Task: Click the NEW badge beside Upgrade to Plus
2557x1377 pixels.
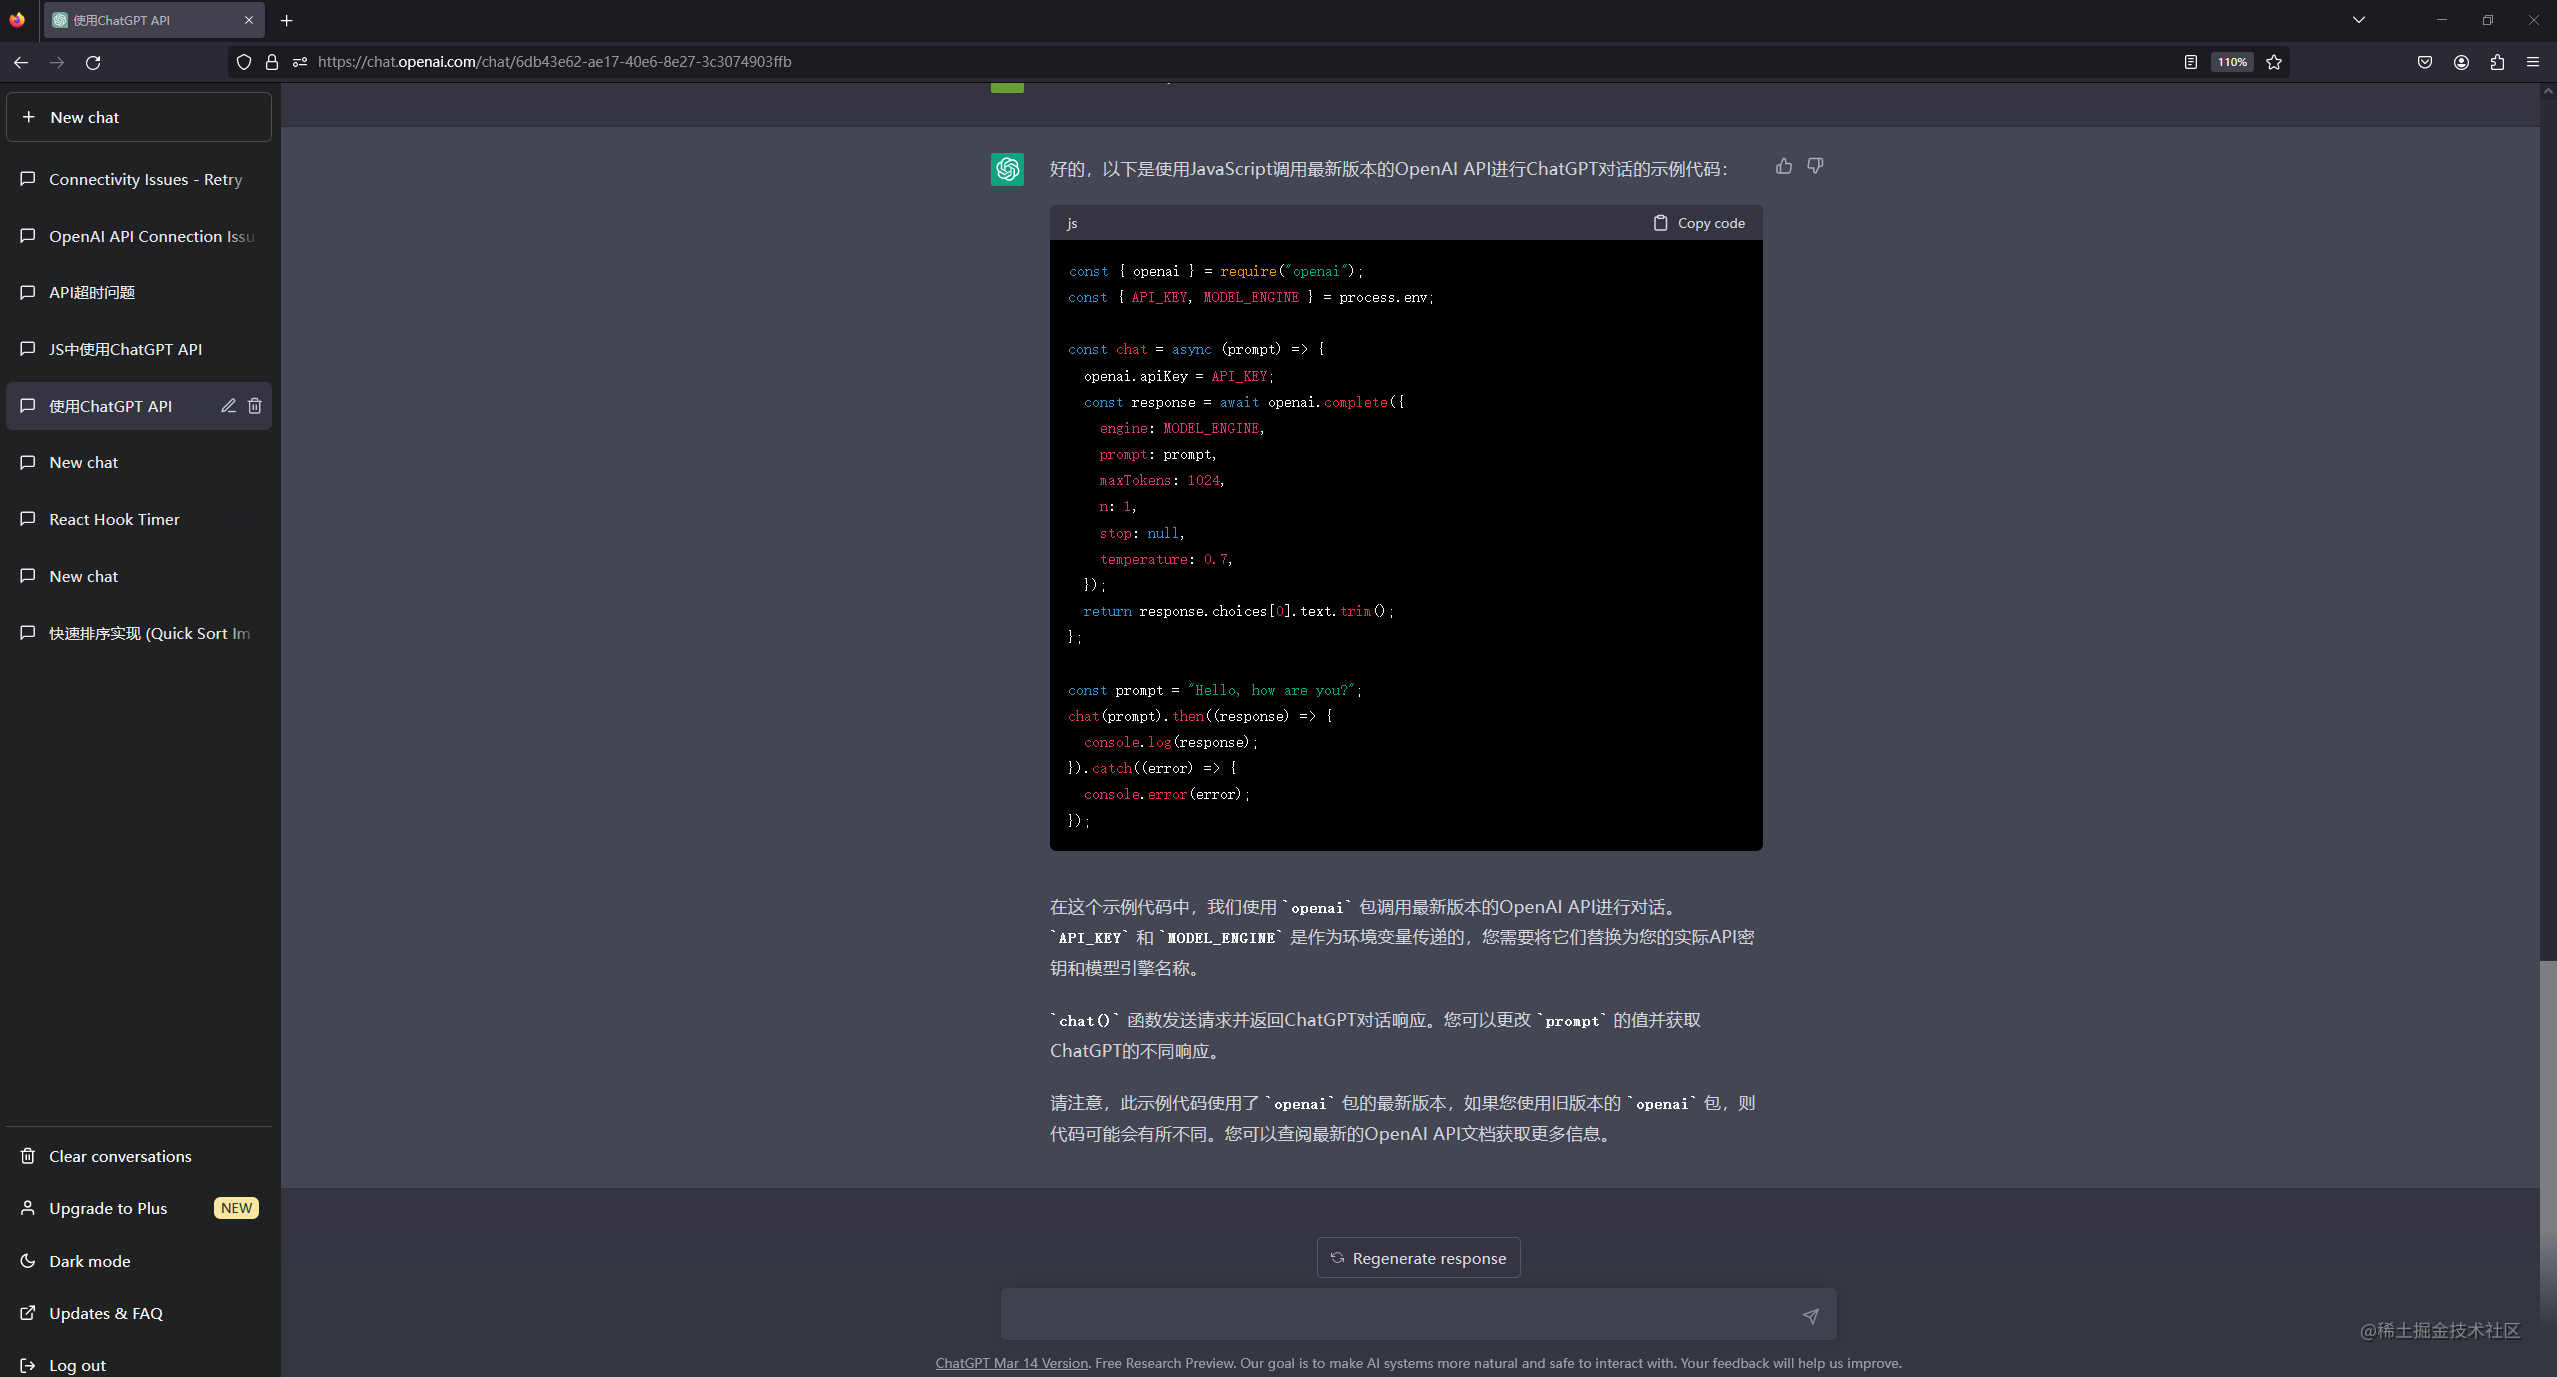Action: [x=236, y=1208]
